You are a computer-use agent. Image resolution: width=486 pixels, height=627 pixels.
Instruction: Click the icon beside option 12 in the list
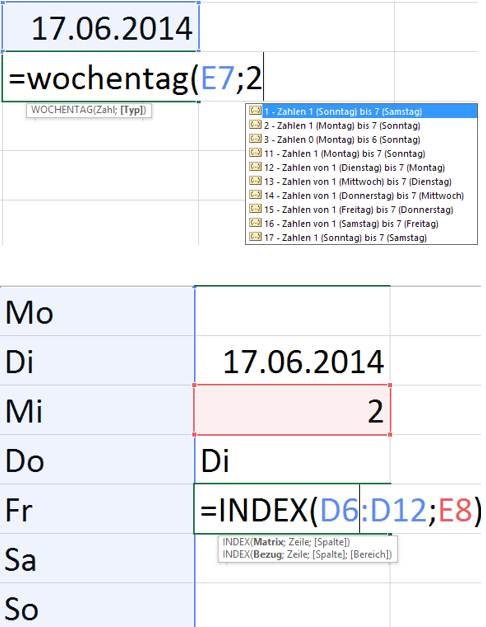[x=255, y=166]
